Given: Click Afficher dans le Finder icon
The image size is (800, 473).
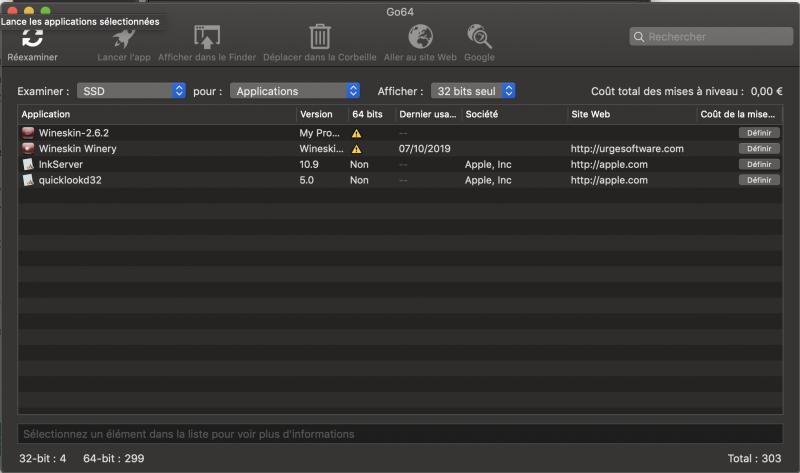Looking at the screenshot, I should (206, 38).
